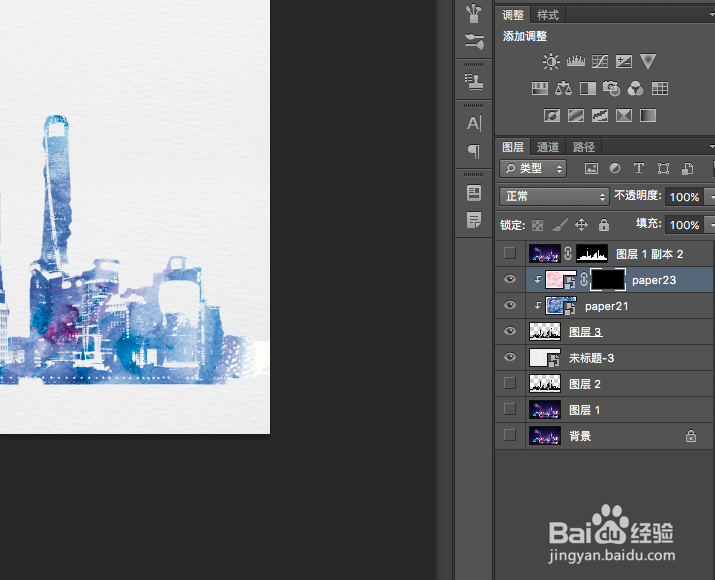The width and height of the screenshot is (715, 580).
Task: Add a Posterize adjustment
Action: click(x=575, y=115)
